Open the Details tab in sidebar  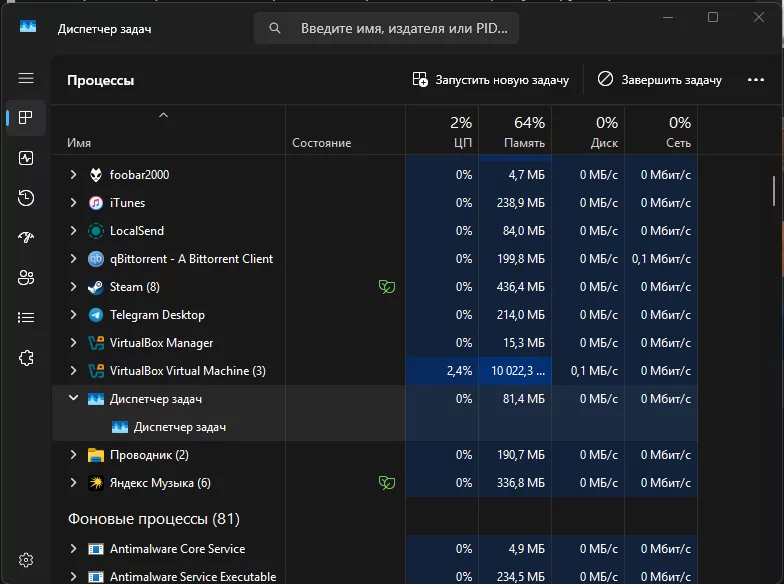(x=26, y=318)
